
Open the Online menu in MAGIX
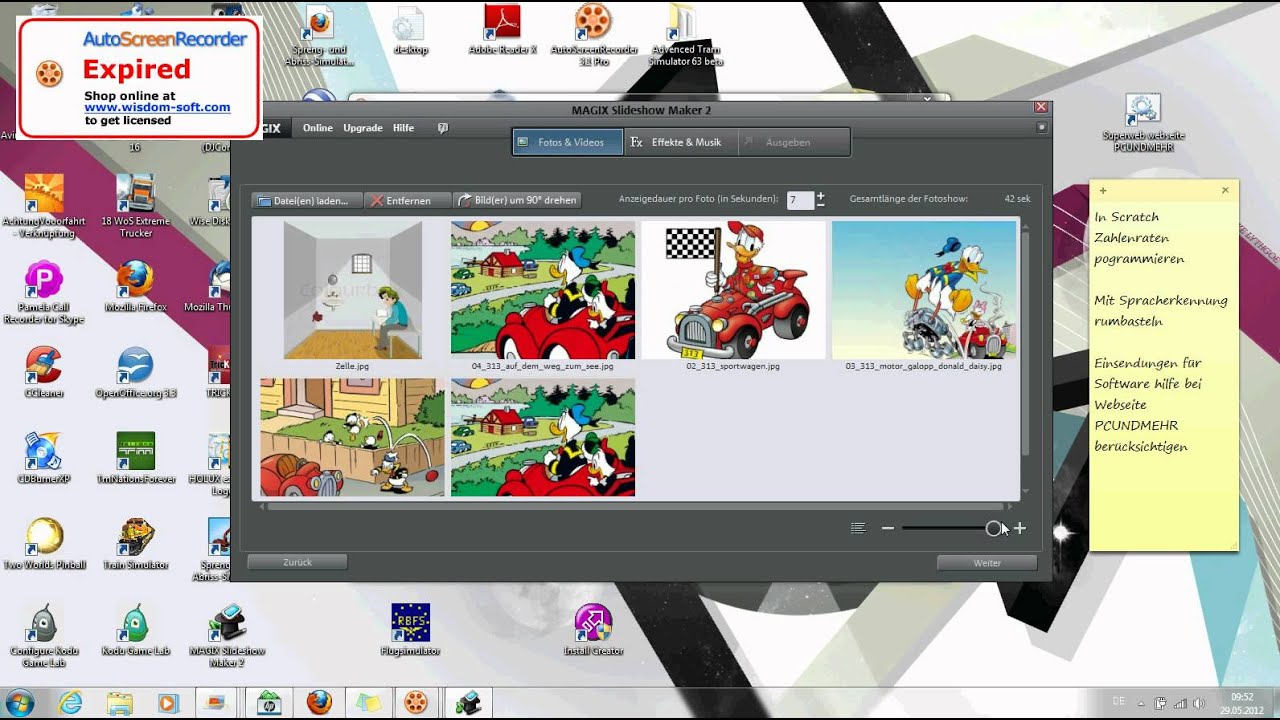pyautogui.click(x=318, y=128)
